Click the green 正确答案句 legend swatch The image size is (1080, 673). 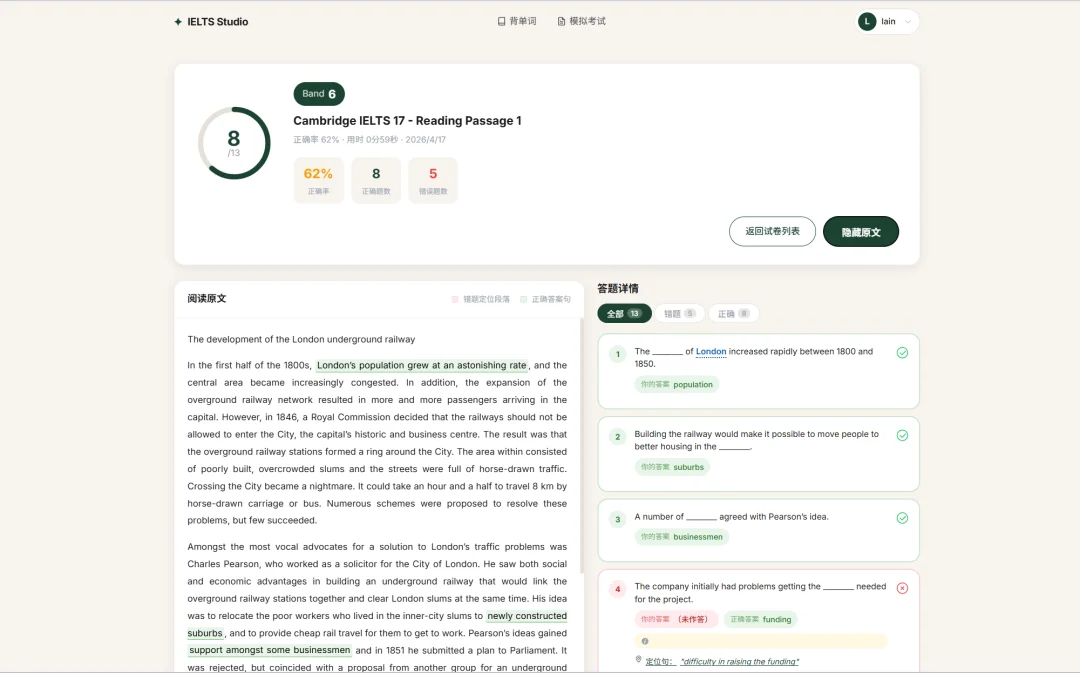click(x=523, y=299)
